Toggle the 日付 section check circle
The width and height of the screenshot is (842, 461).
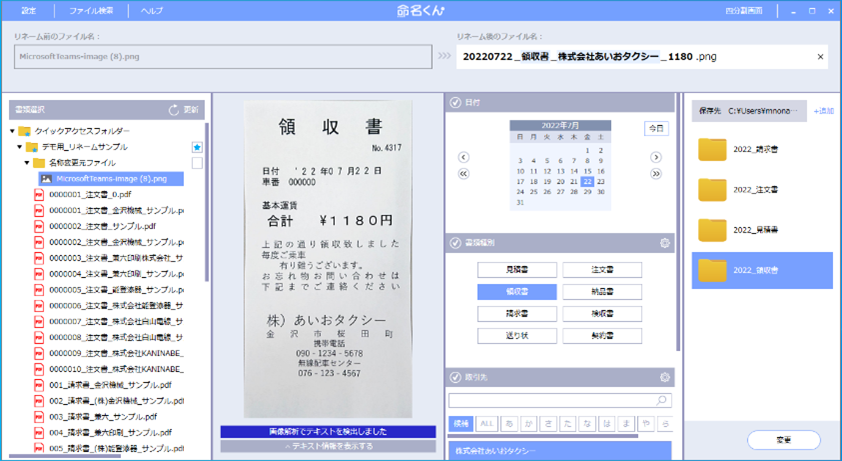coord(456,102)
